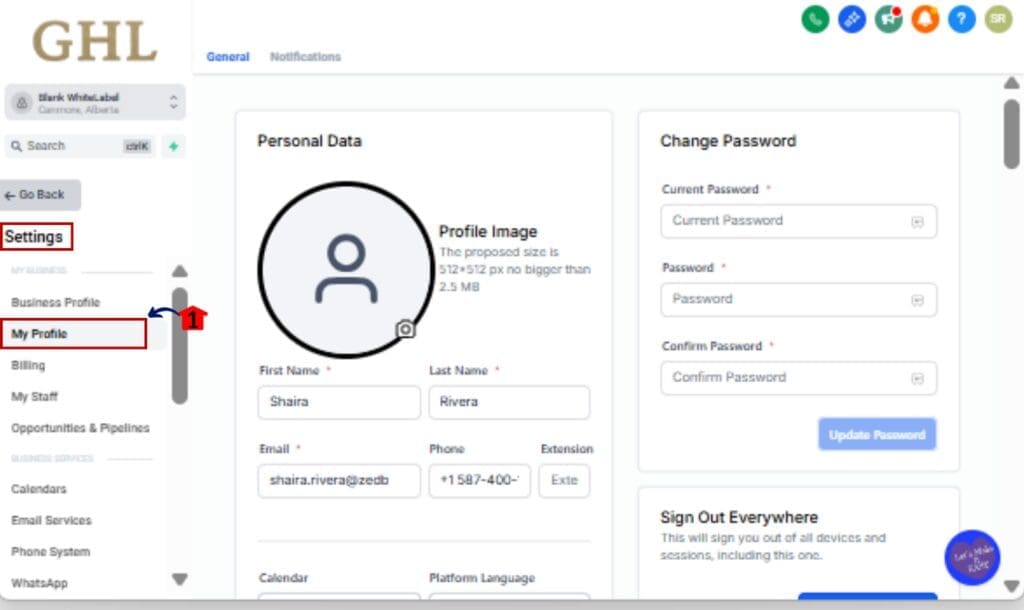Open the blue quick actions icon

coord(851,19)
